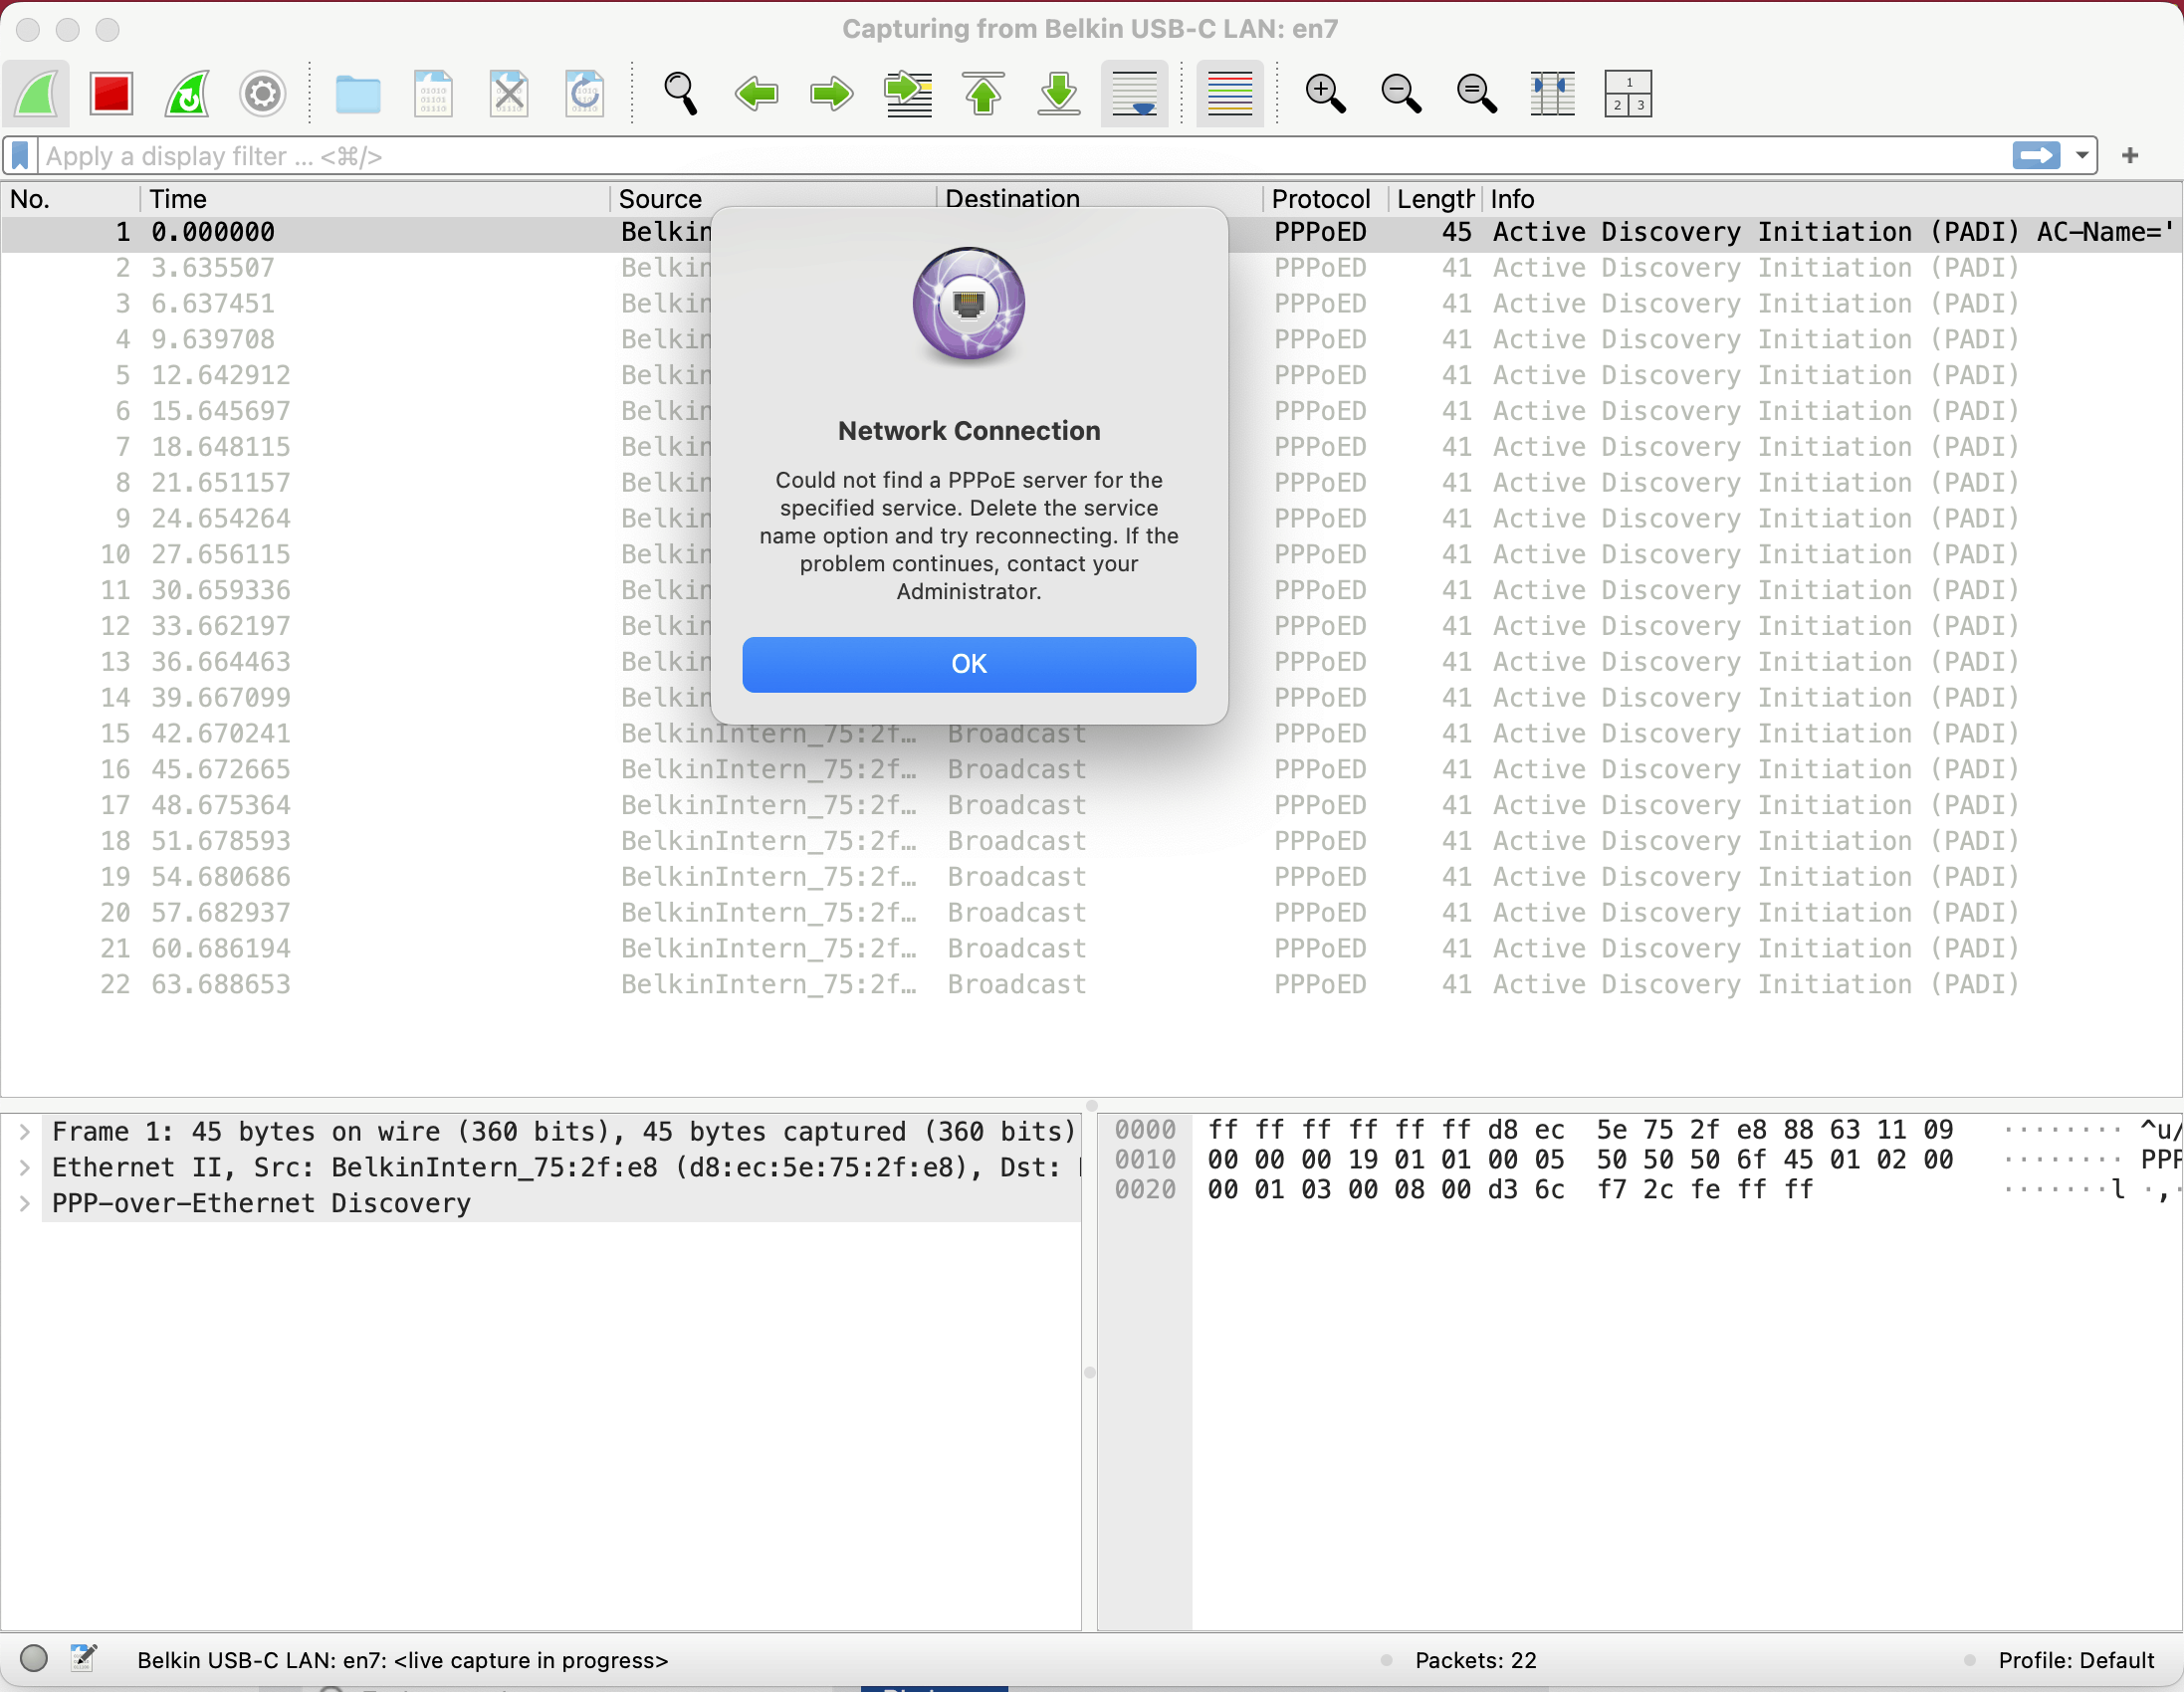Sort packets by Time column
This screenshot has height=1692, width=2184.
(375, 199)
